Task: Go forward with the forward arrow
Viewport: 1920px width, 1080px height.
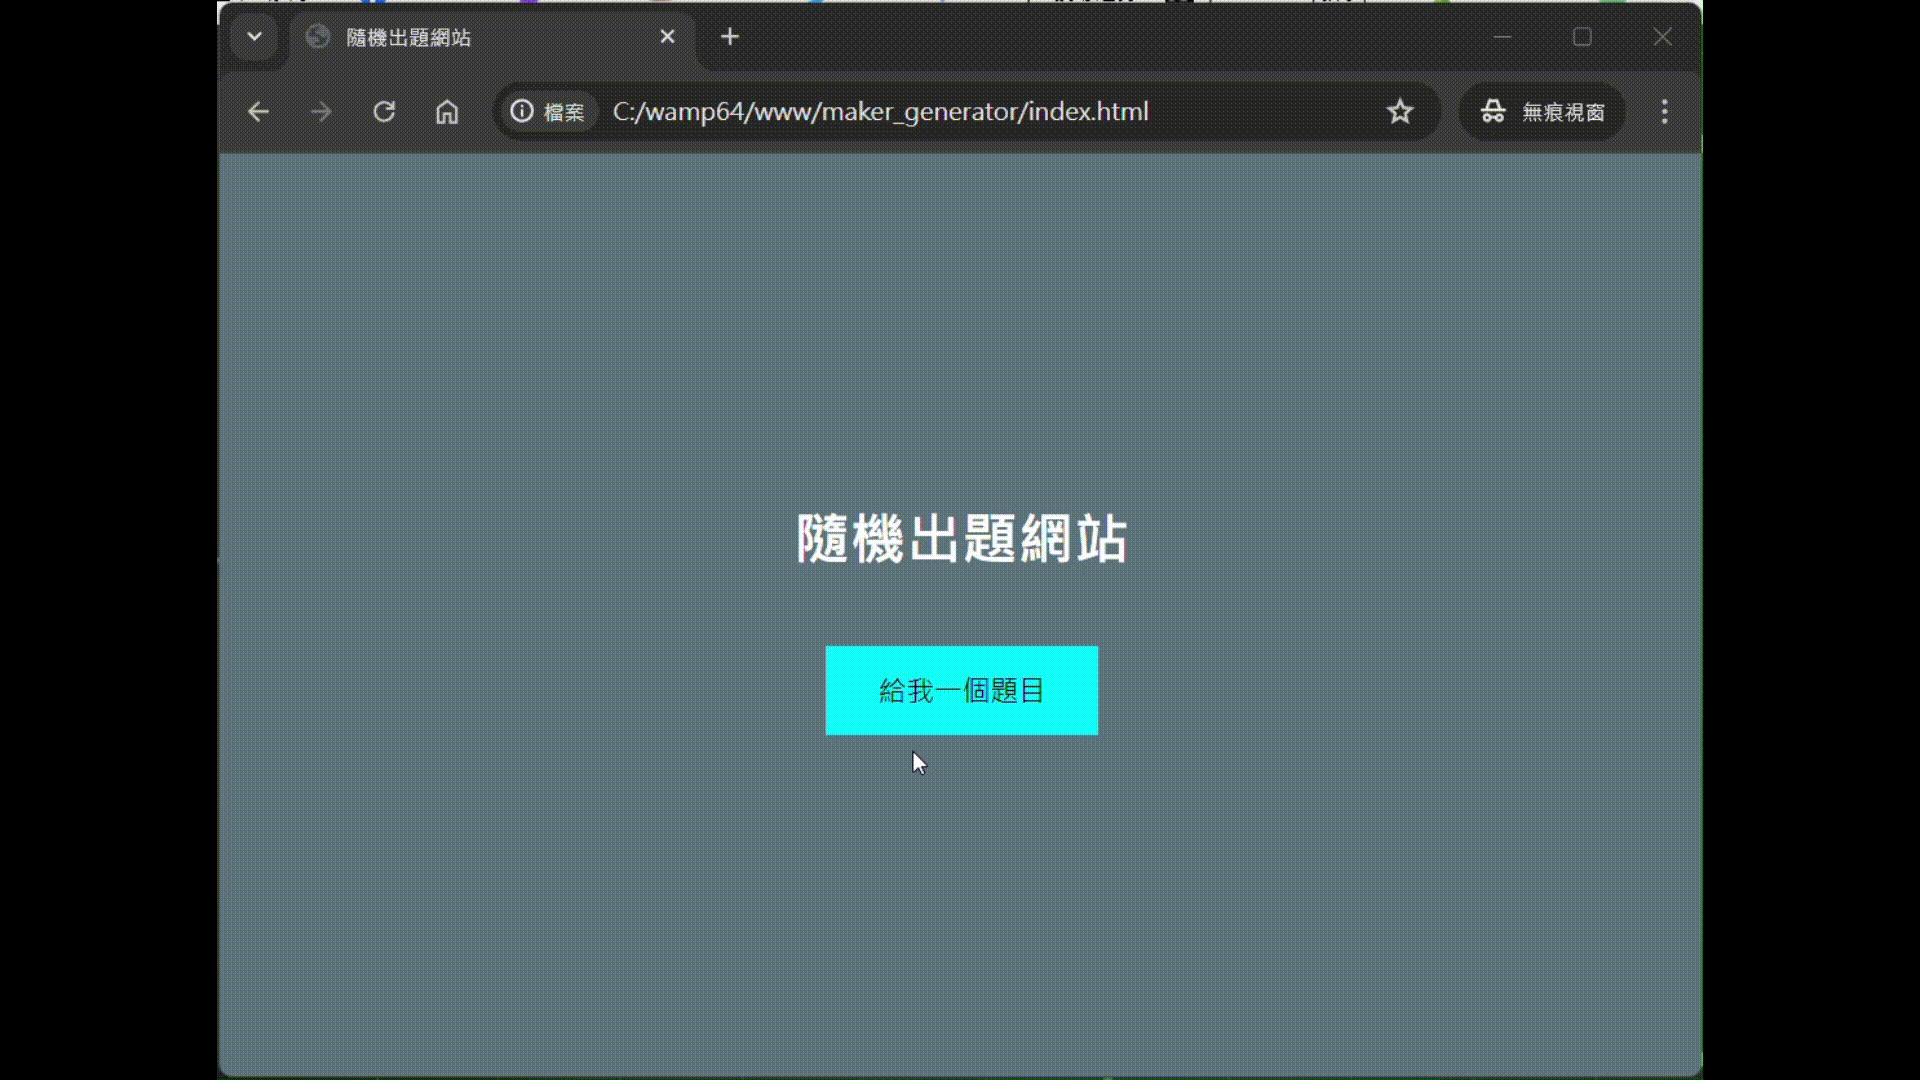Action: point(321,112)
